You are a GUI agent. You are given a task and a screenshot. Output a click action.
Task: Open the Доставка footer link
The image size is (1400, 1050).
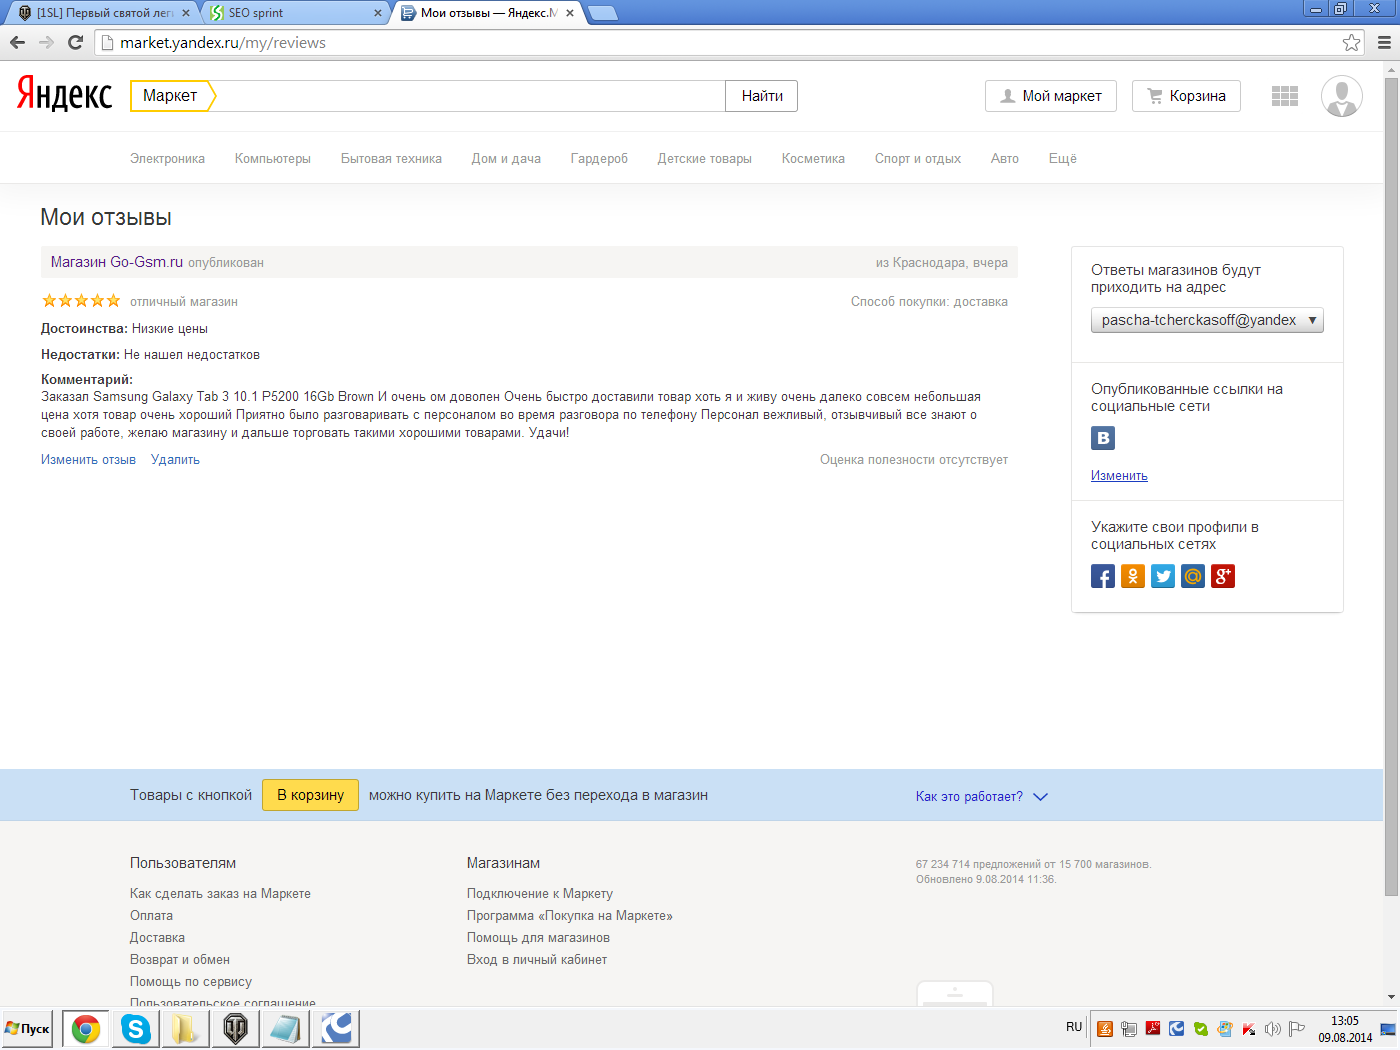pyautogui.click(x=157, y=938)
